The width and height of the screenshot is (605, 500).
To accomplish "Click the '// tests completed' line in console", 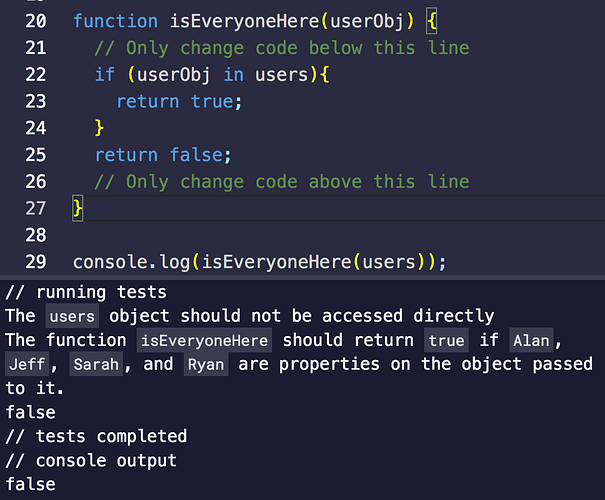I will [96, 437].
